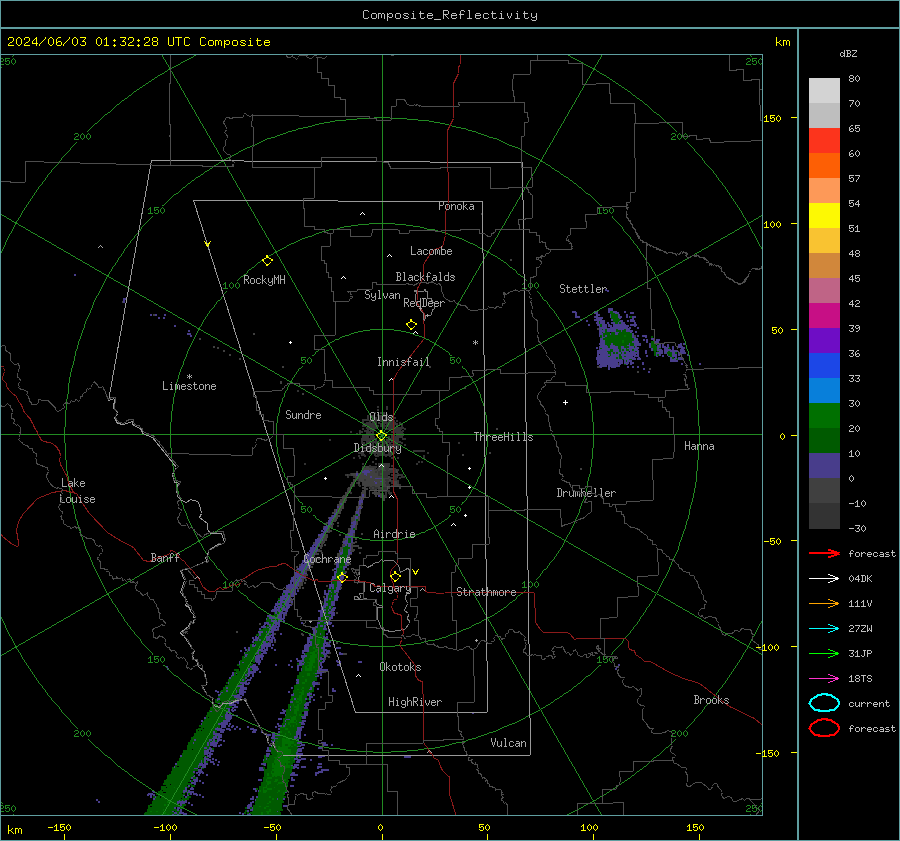Screen dimensions: 900x841
Task: Click the red forecast arrow legend icon
Action: point(824,553)
